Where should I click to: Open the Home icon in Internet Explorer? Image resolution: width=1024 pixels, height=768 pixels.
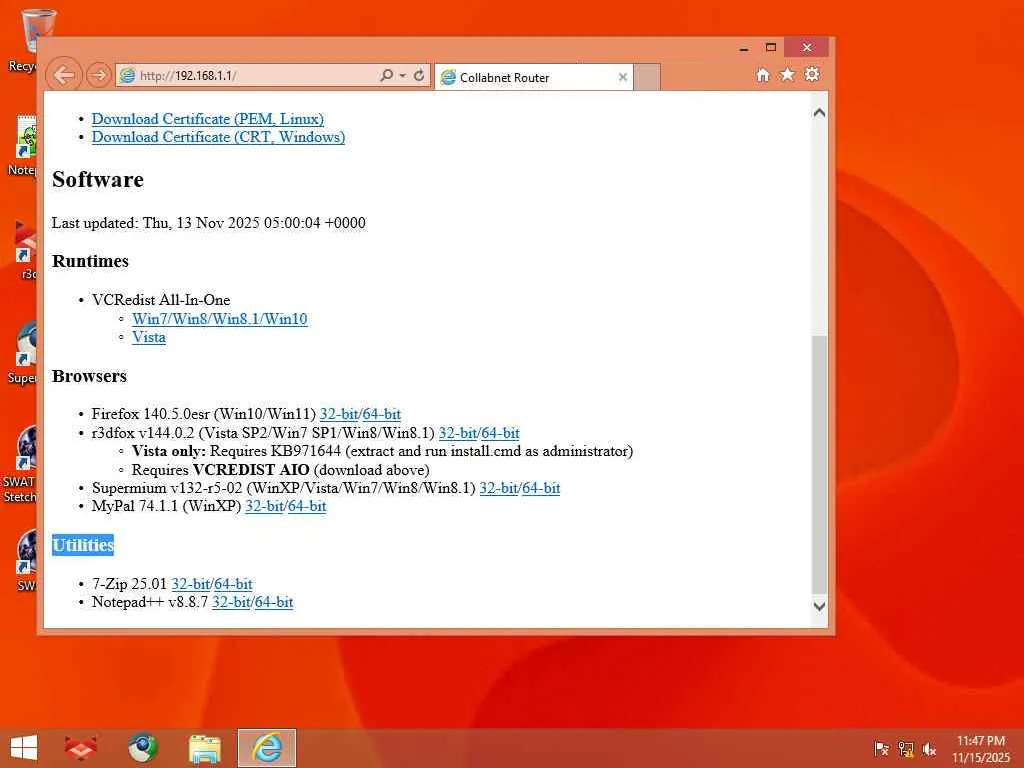pyautogui.click(x=763, y=74)
